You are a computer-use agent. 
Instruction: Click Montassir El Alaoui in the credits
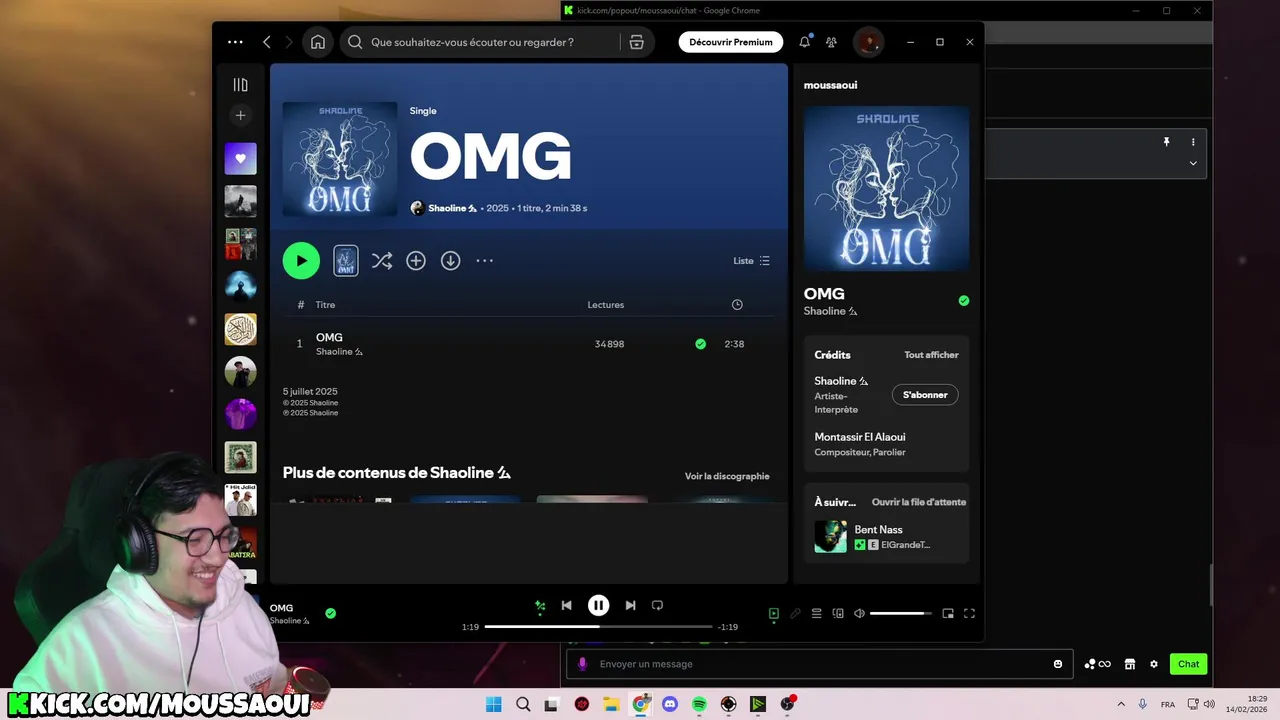pyautogui.click(x=860, y=437)
